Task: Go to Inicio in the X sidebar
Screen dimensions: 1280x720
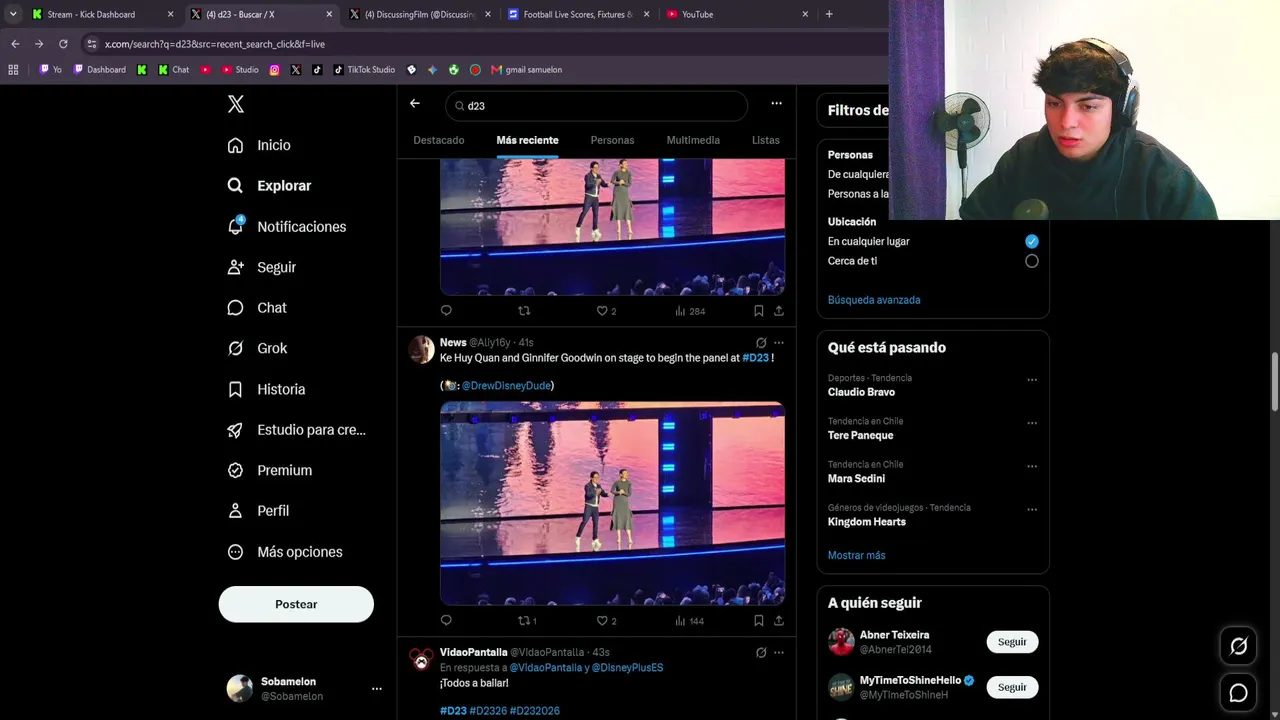Action: pos(259,145)
